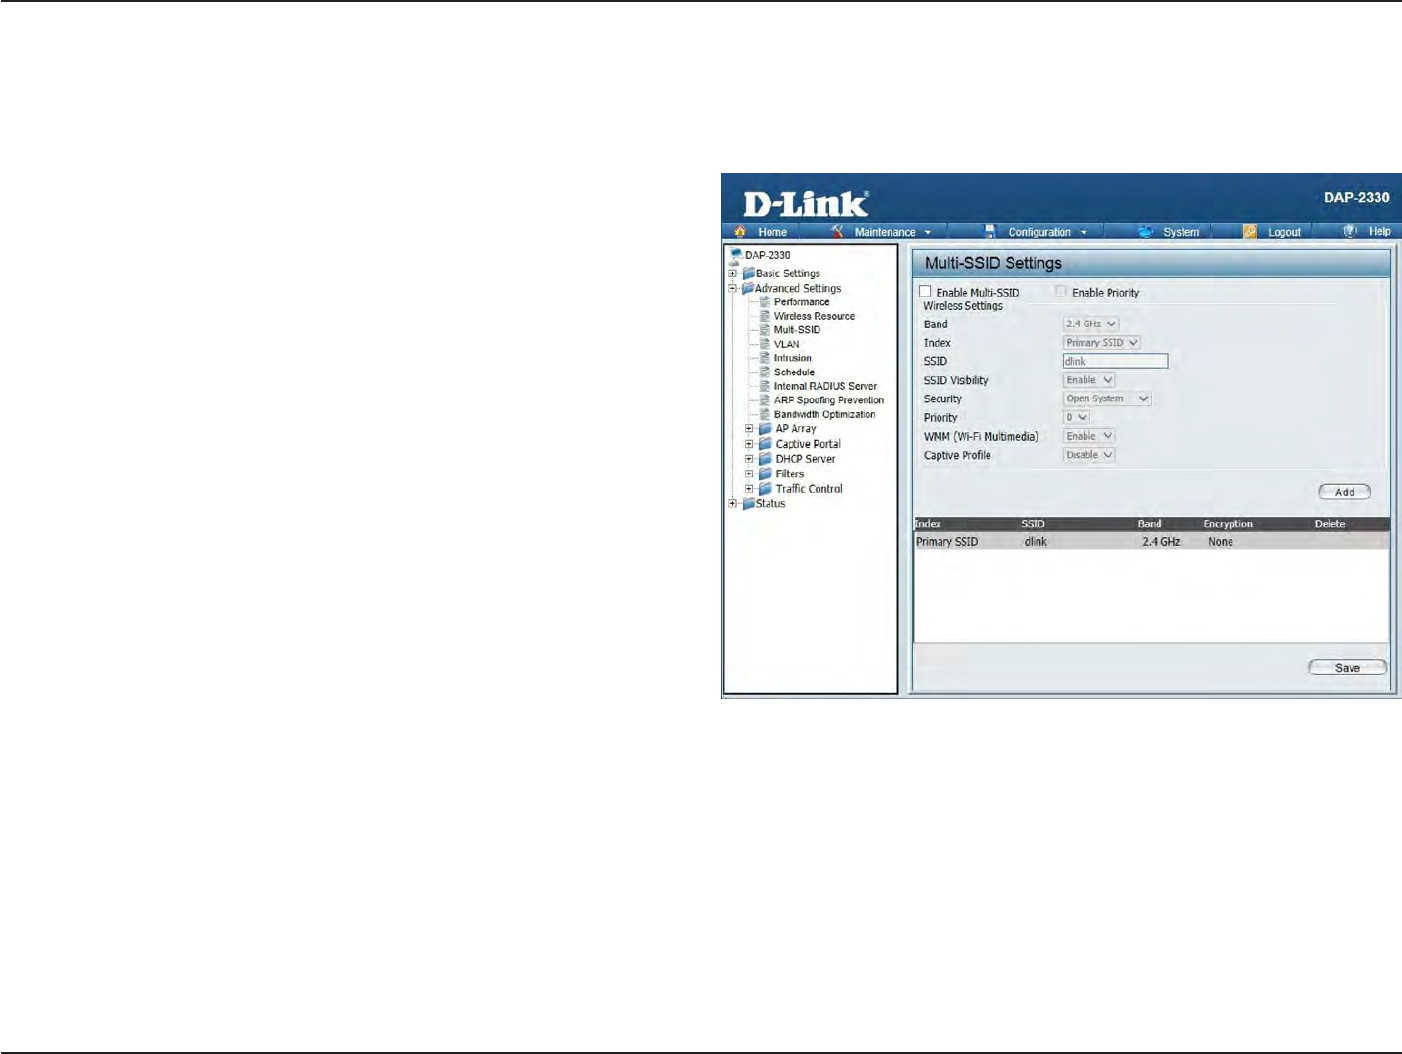Open the Schedule settings page

794,372
